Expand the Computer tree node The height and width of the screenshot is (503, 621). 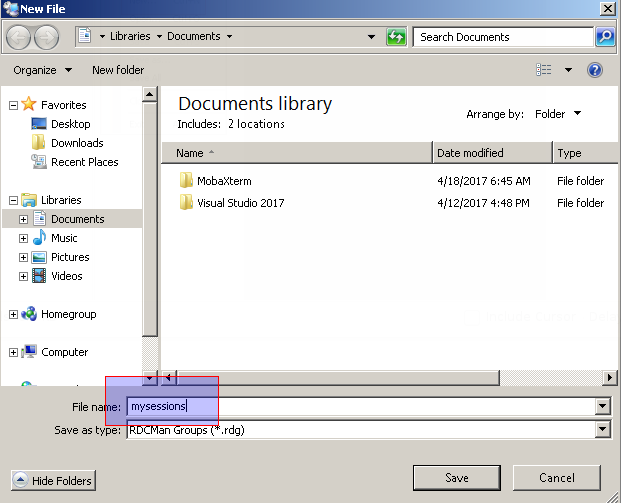[13, 352]
